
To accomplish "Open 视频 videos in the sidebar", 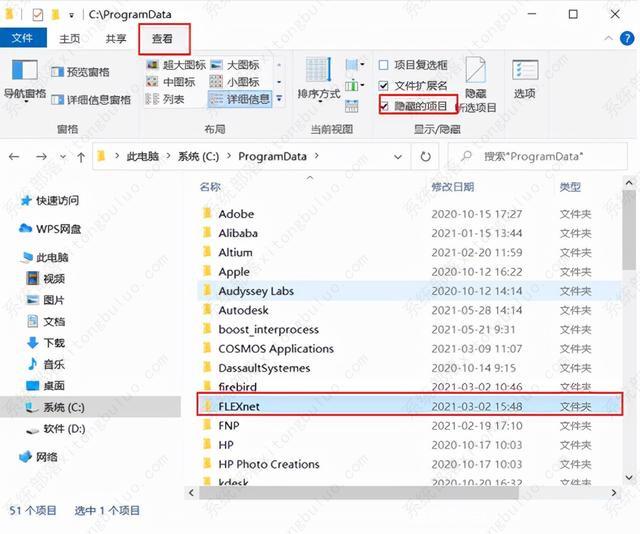I will pos(45,279).
